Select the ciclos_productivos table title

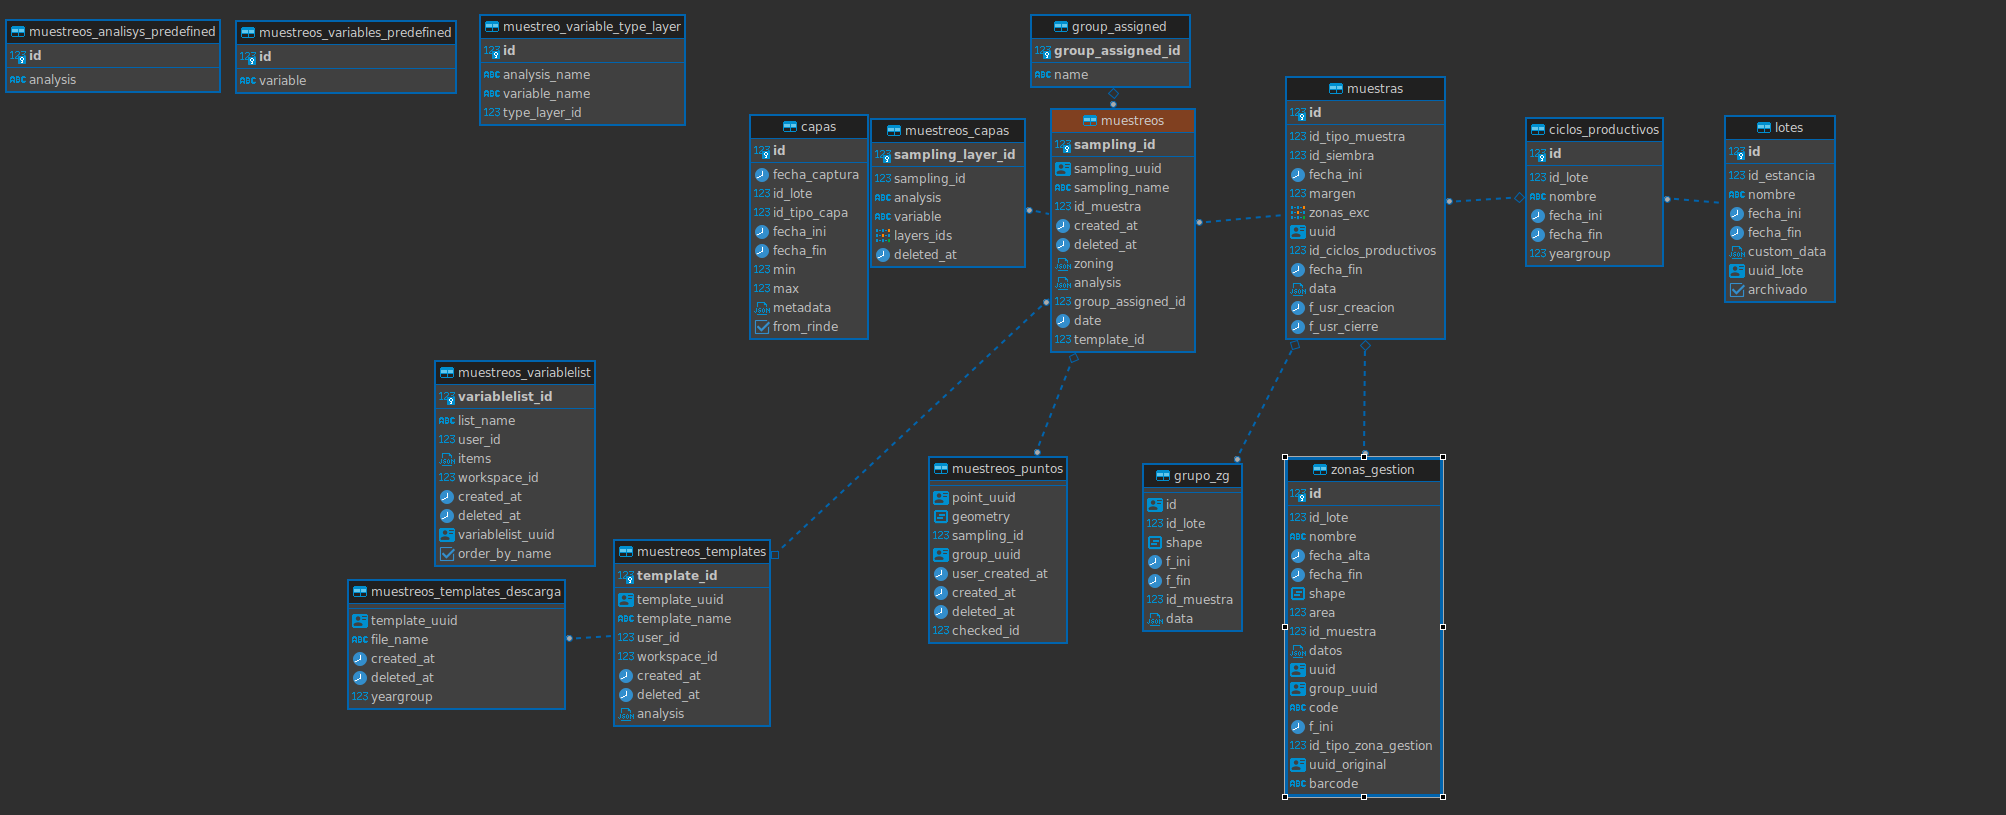coord(1604,130)
